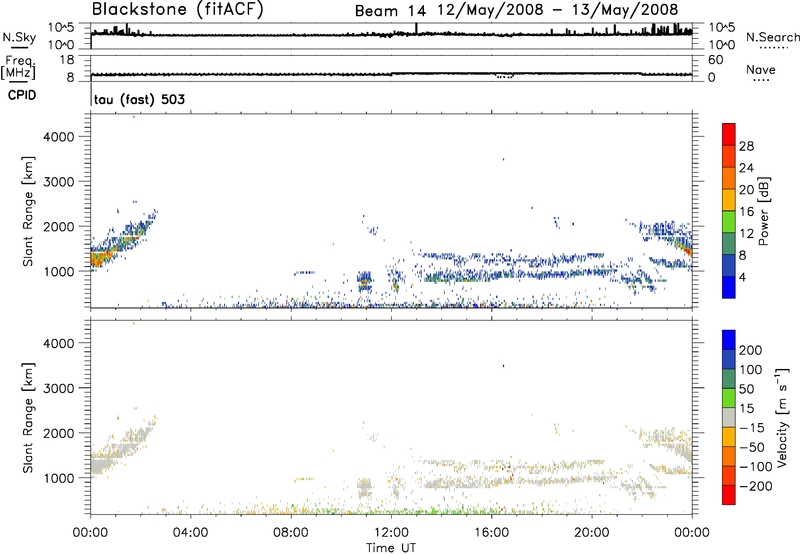This screenshot has width=800, height=554.
Task: Click the '20:00' time tick label
Action: (x=592, y=533)
